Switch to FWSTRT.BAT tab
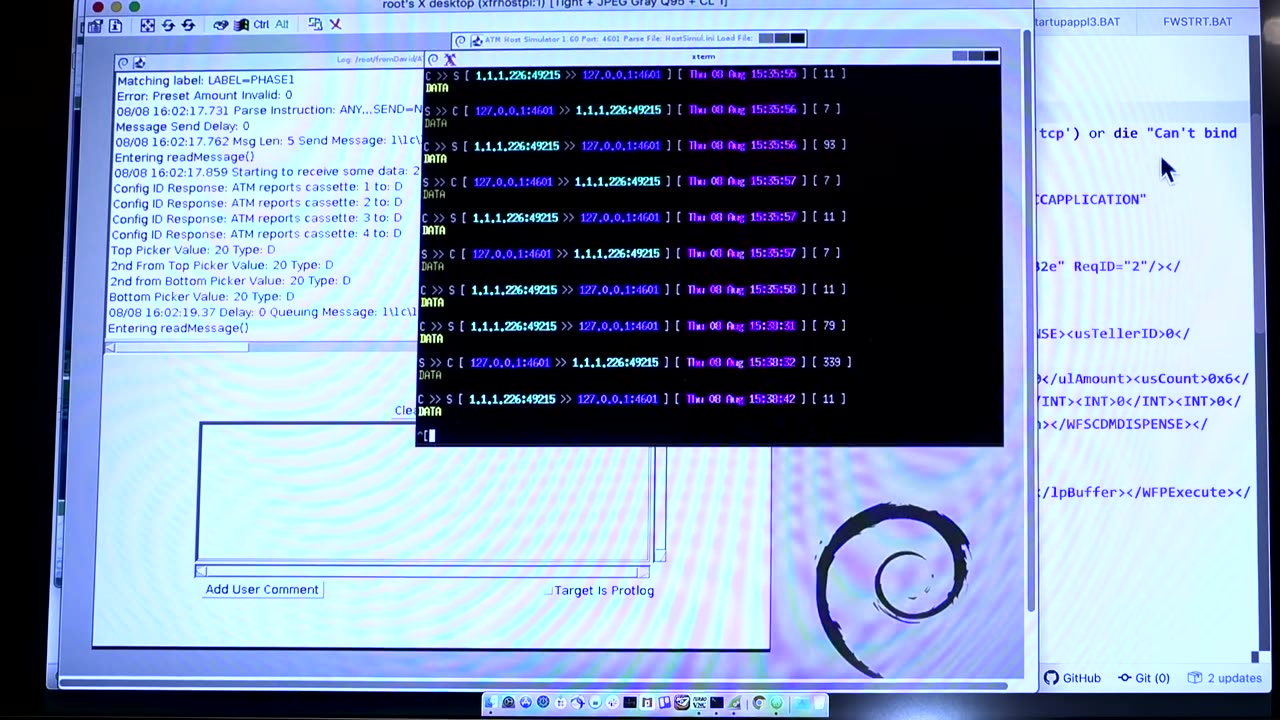 pyautogui.click(x=1197, y=22)
